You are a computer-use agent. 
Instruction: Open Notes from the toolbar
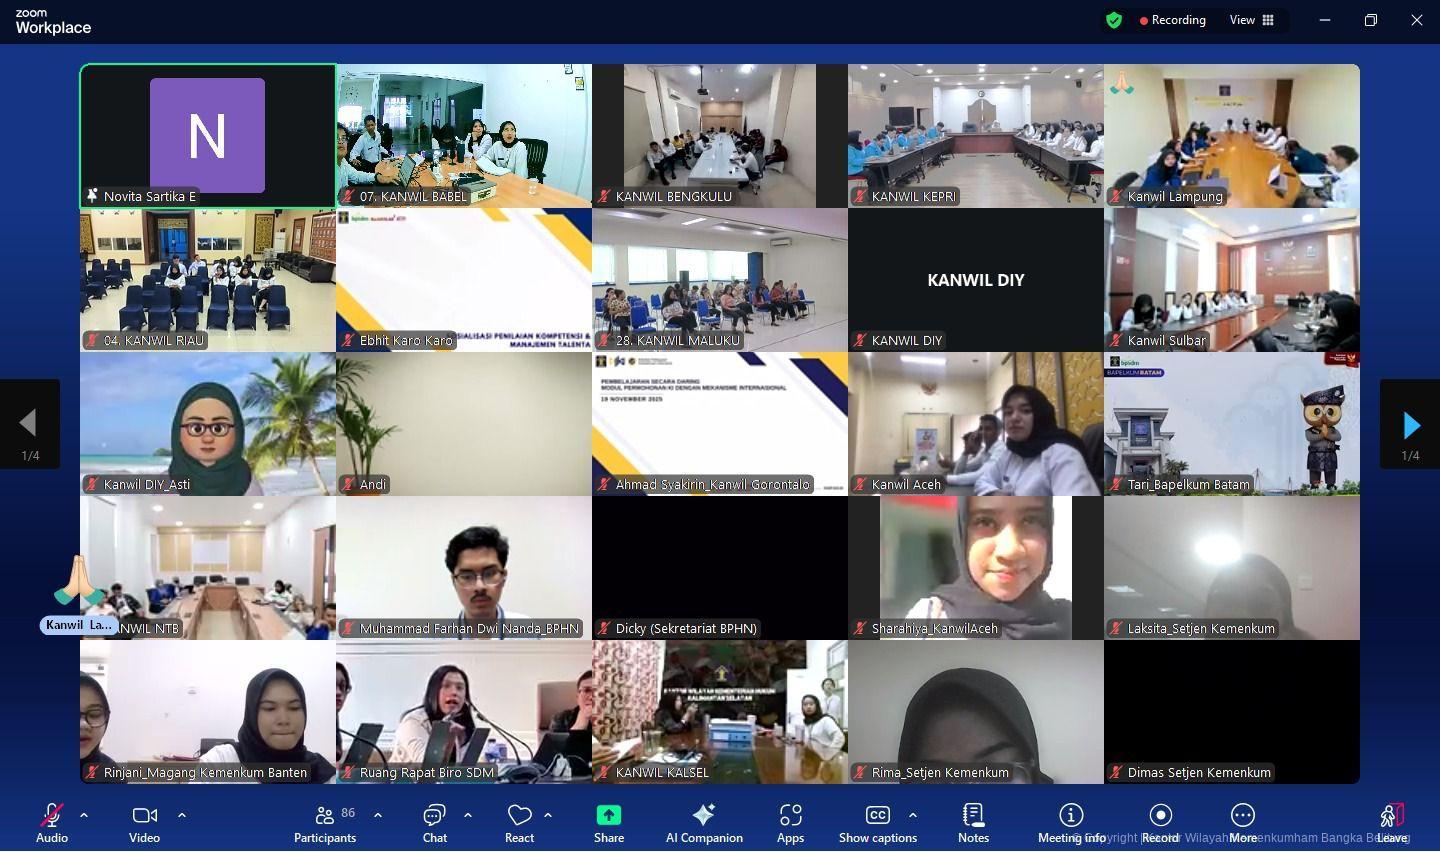click(973, 824)
